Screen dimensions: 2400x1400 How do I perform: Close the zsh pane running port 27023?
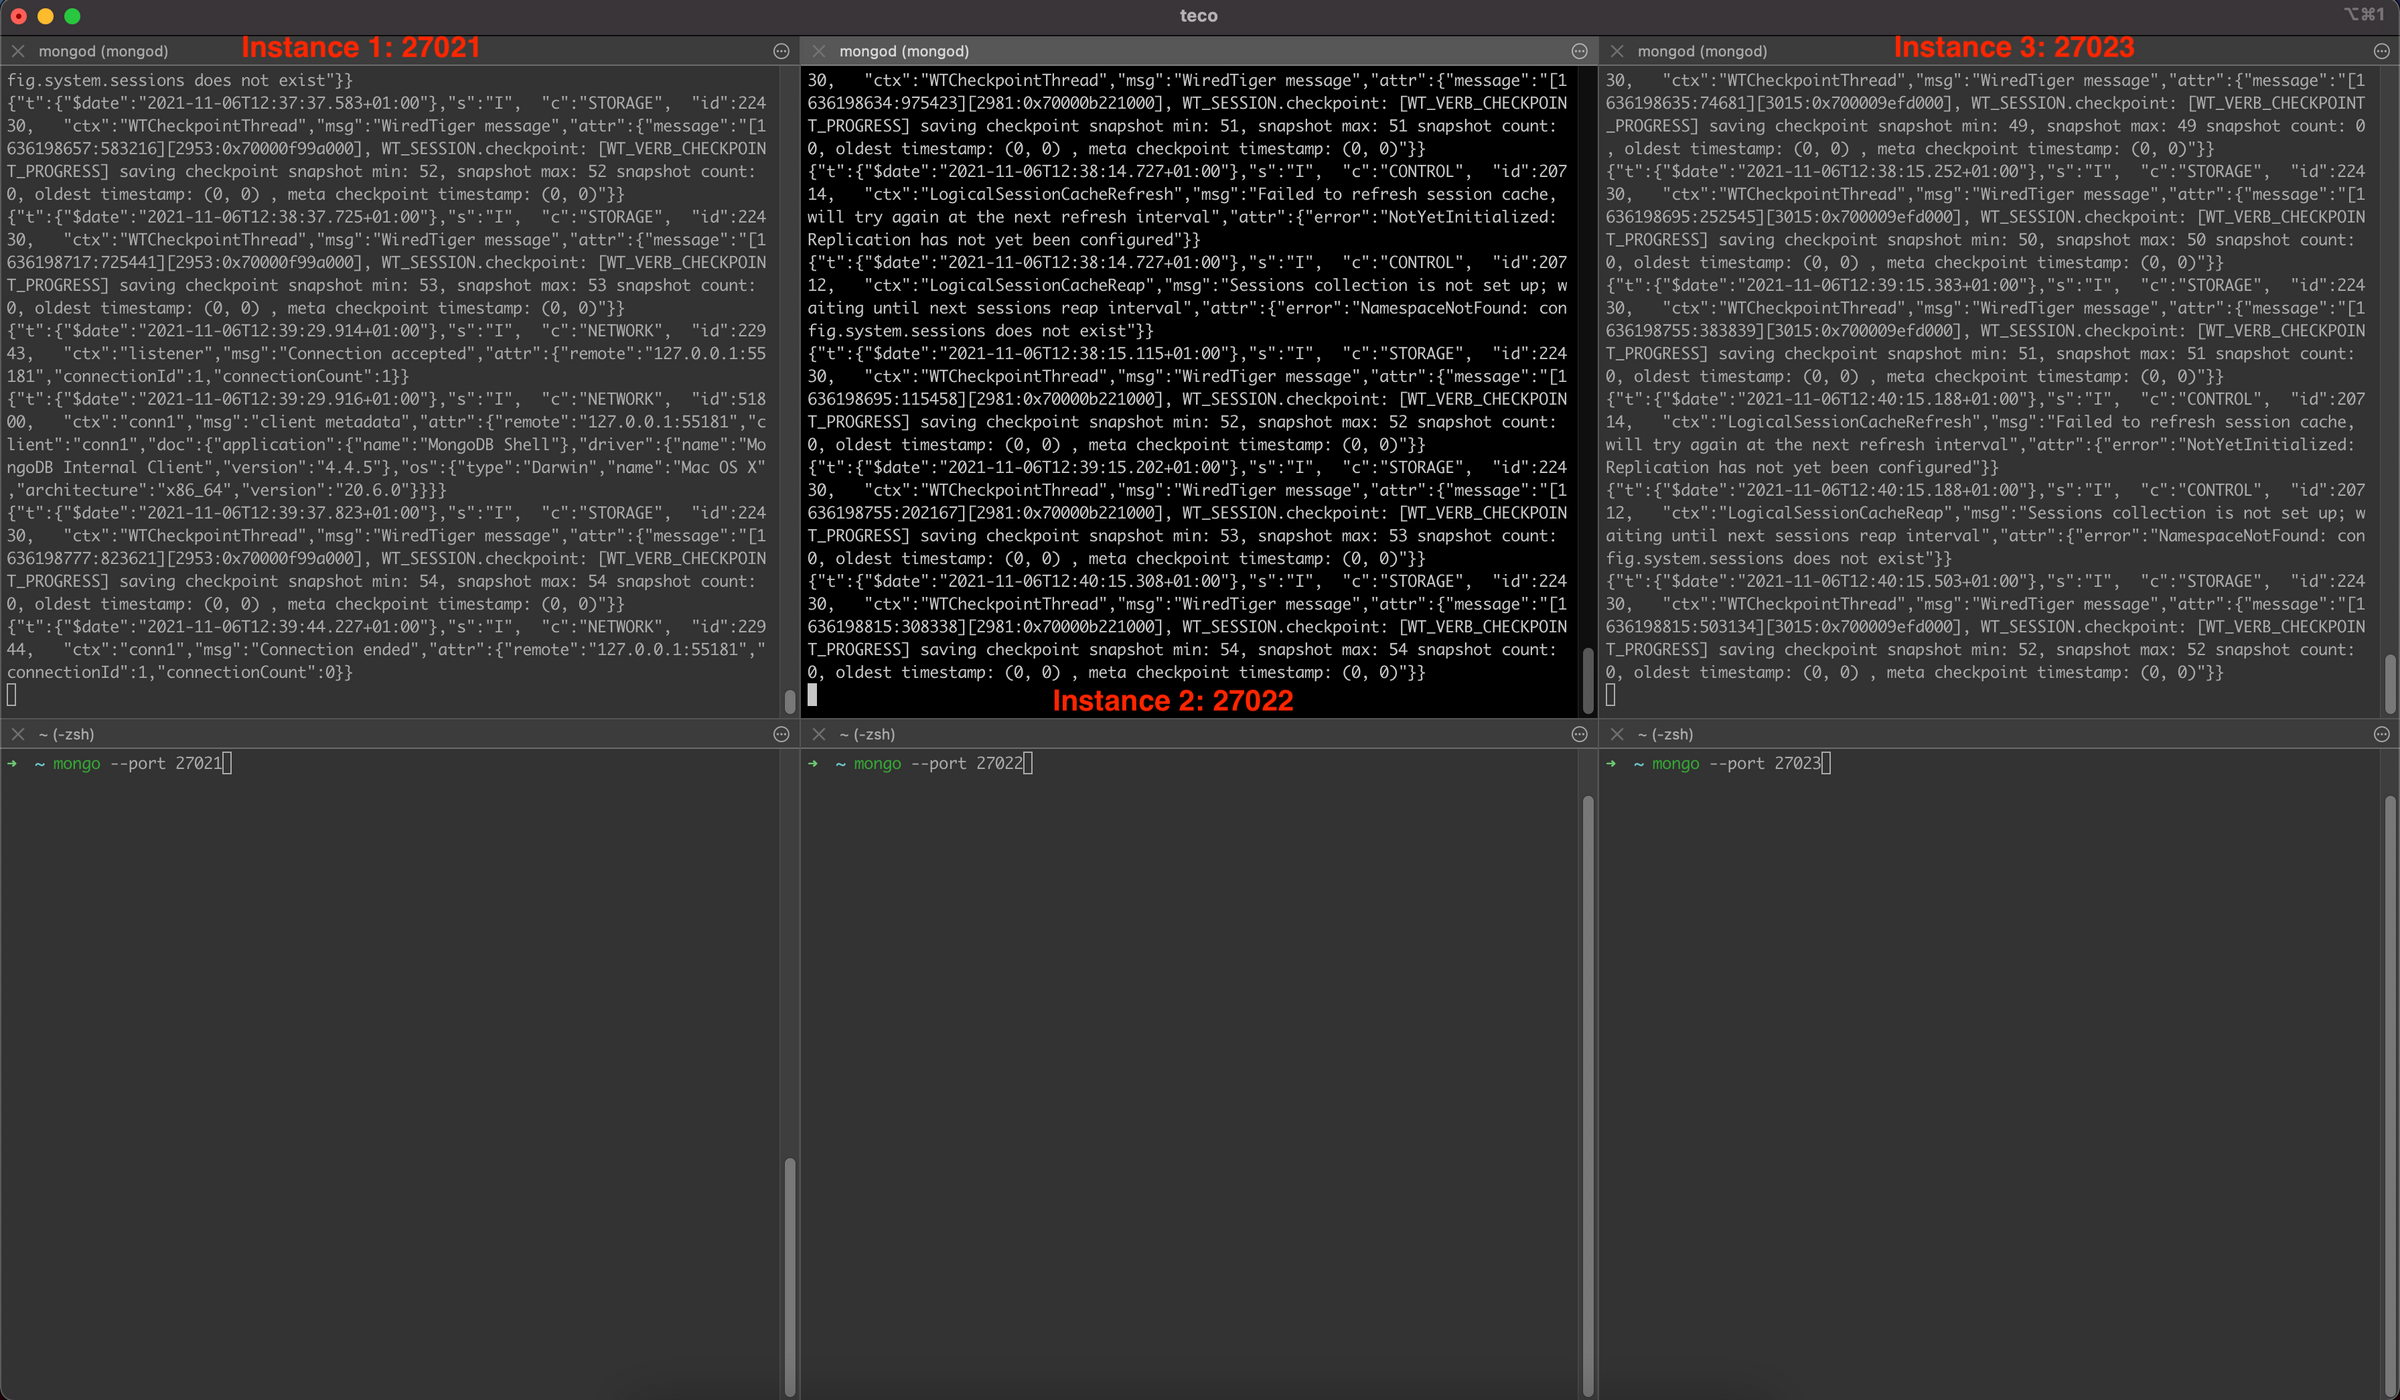(x=1617, y=734)
